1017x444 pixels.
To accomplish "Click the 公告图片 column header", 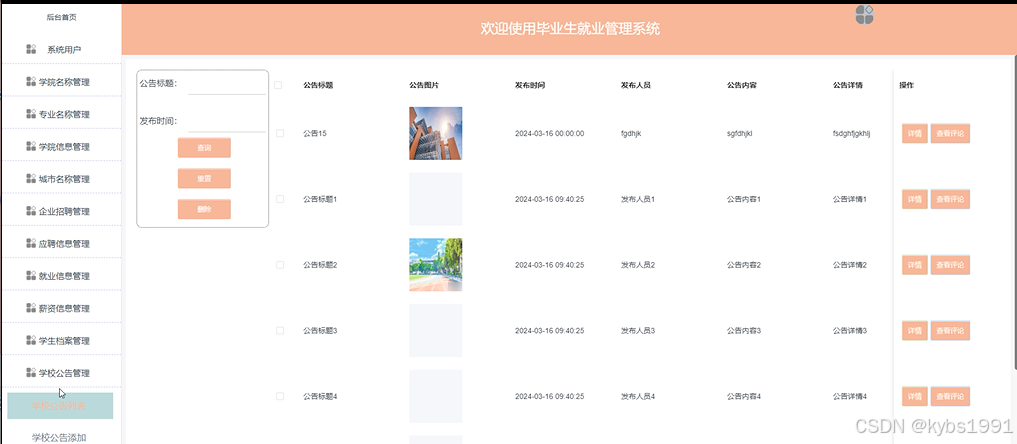I will (424, 85).
